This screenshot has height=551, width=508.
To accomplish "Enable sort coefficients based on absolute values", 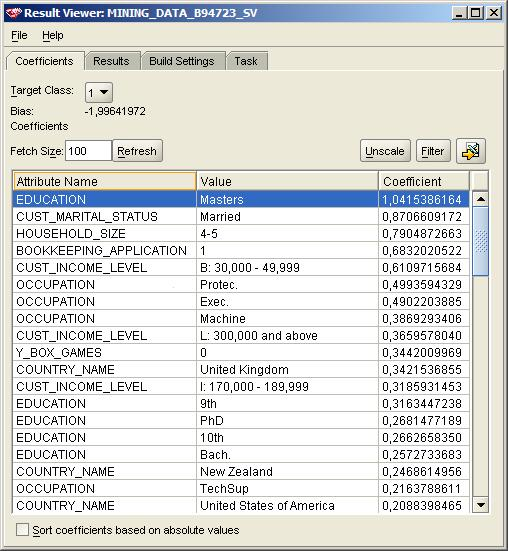I will pyautogui.click(x=22, y=530).
